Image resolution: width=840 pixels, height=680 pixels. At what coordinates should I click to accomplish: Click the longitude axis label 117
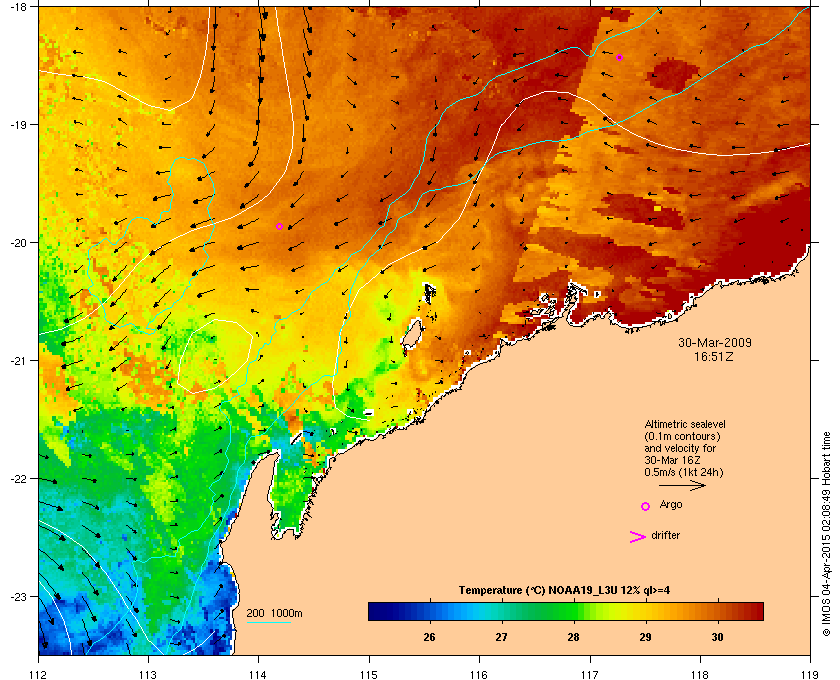(x=590, y=675)
